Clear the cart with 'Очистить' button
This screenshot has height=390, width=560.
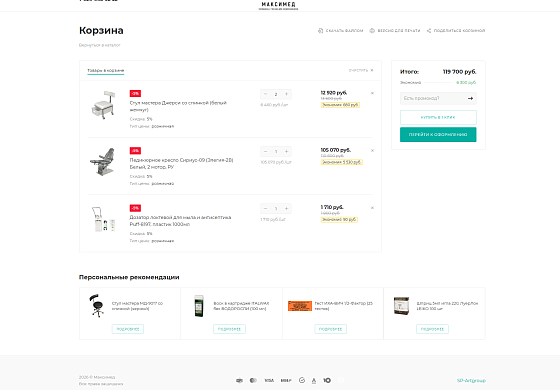coord(361,70)
